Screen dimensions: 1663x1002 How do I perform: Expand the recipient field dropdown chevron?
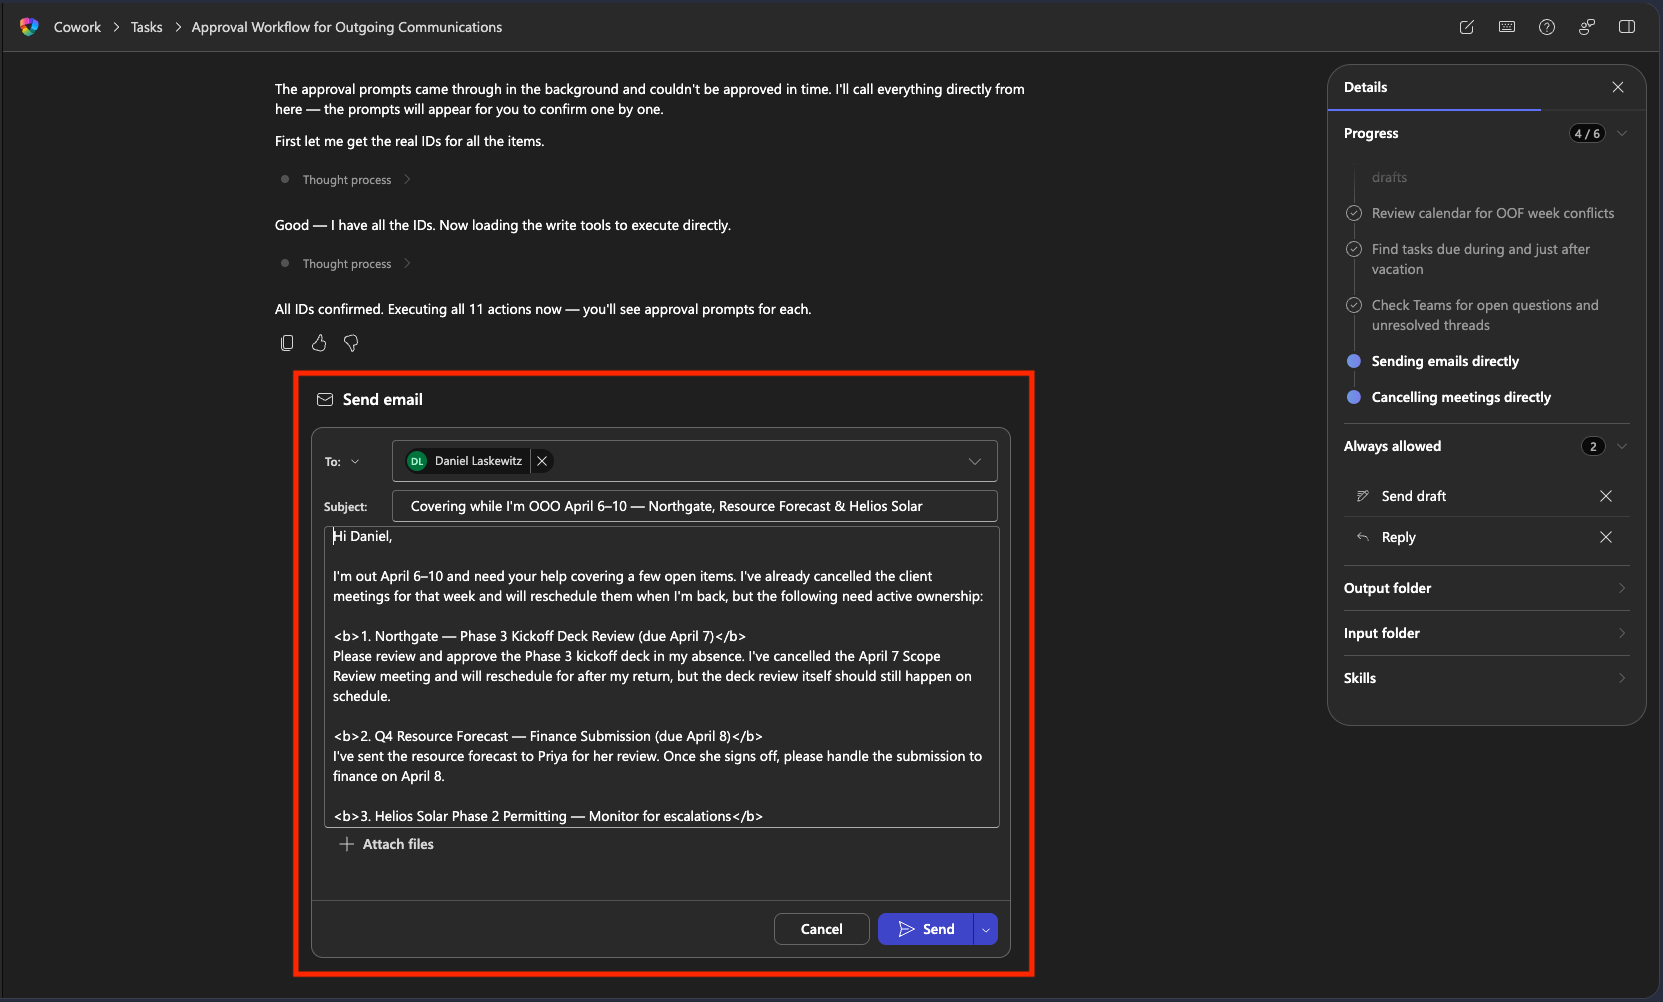coord(975,461)
